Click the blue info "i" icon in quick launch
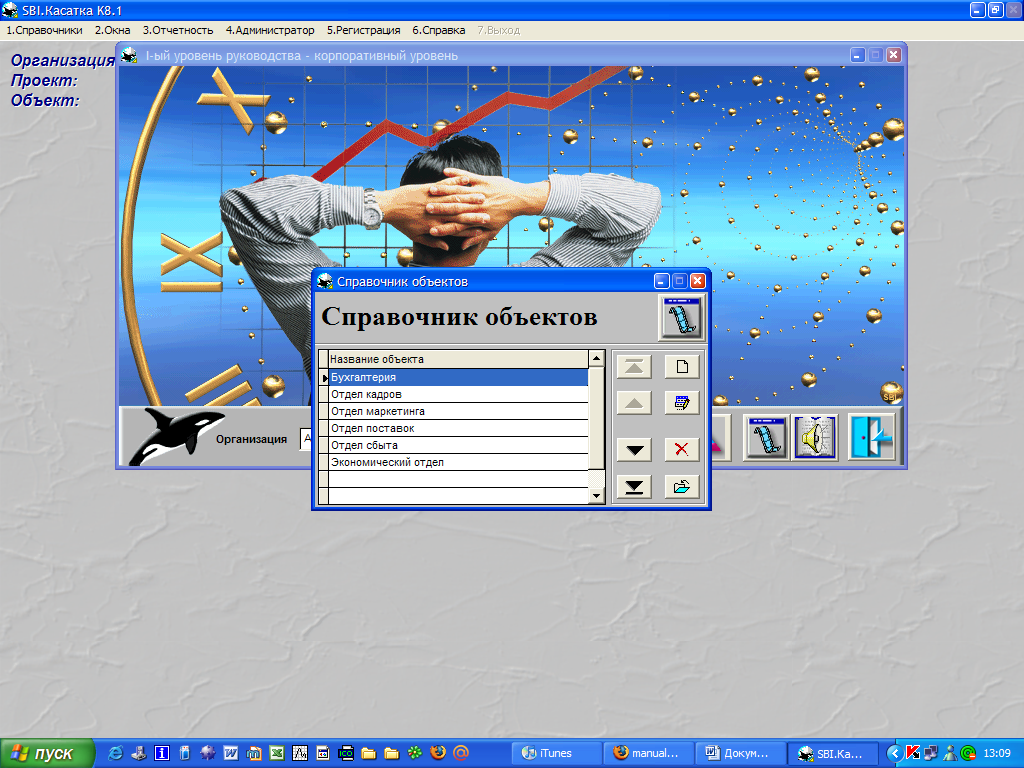The width and height of the screenshot is (1024, 768). pyautogui.click(x=162, y=753)
